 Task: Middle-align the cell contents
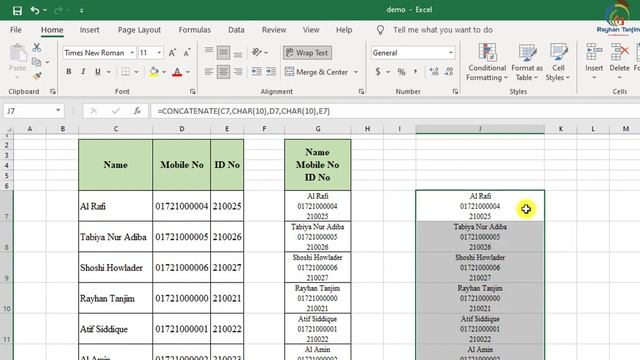(223, 52)
